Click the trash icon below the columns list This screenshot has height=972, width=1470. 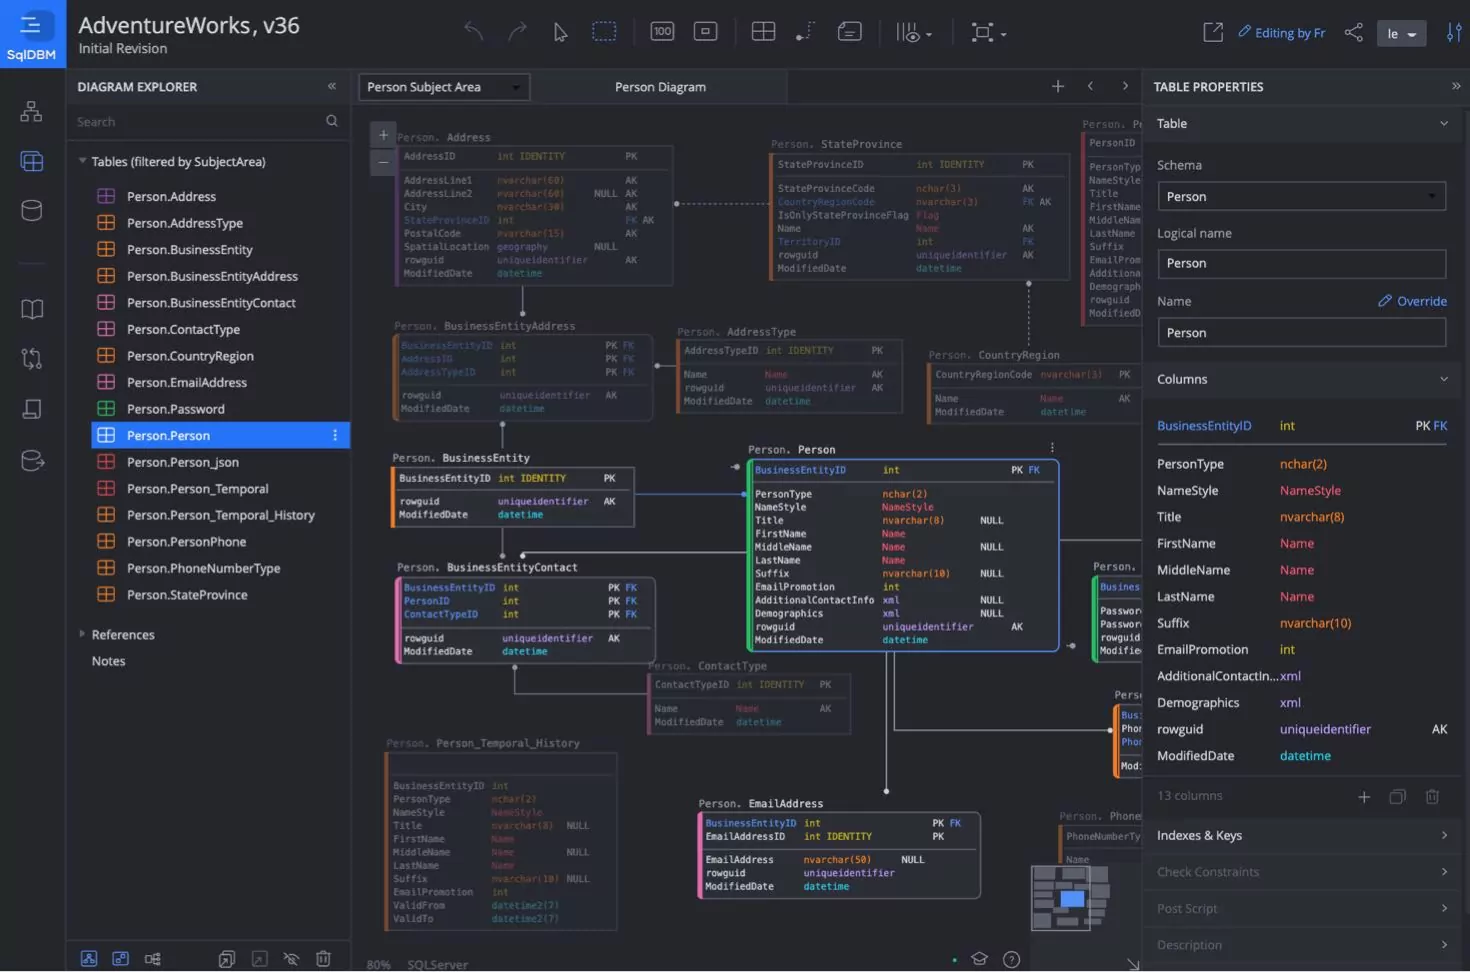pos(1432,797)
